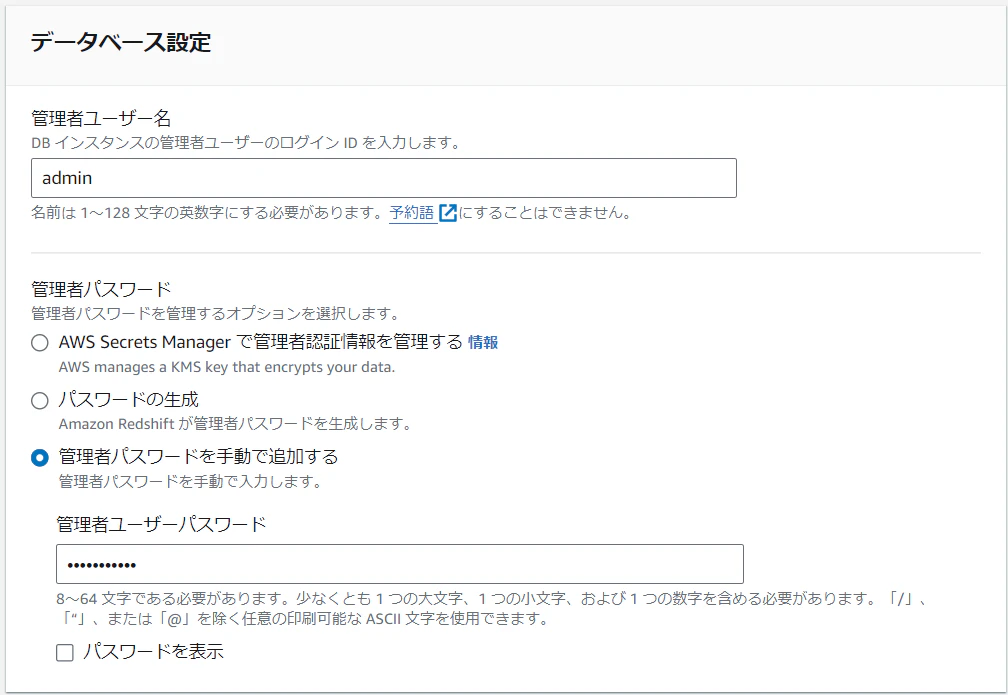Click the データベース設定 heading
Screen dimensions: 1008x695
coord(121,42)
